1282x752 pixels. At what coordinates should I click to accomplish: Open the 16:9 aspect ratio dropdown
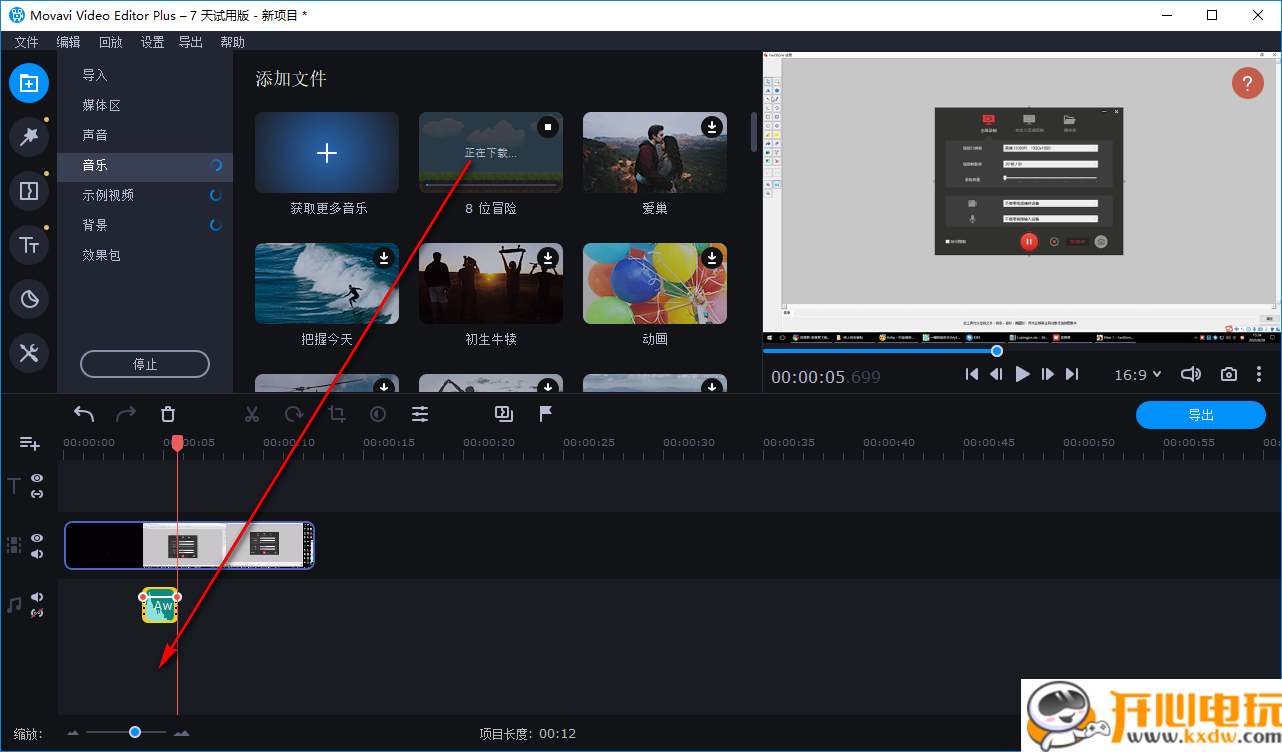pyautogui.click(x=1138, y=374)
